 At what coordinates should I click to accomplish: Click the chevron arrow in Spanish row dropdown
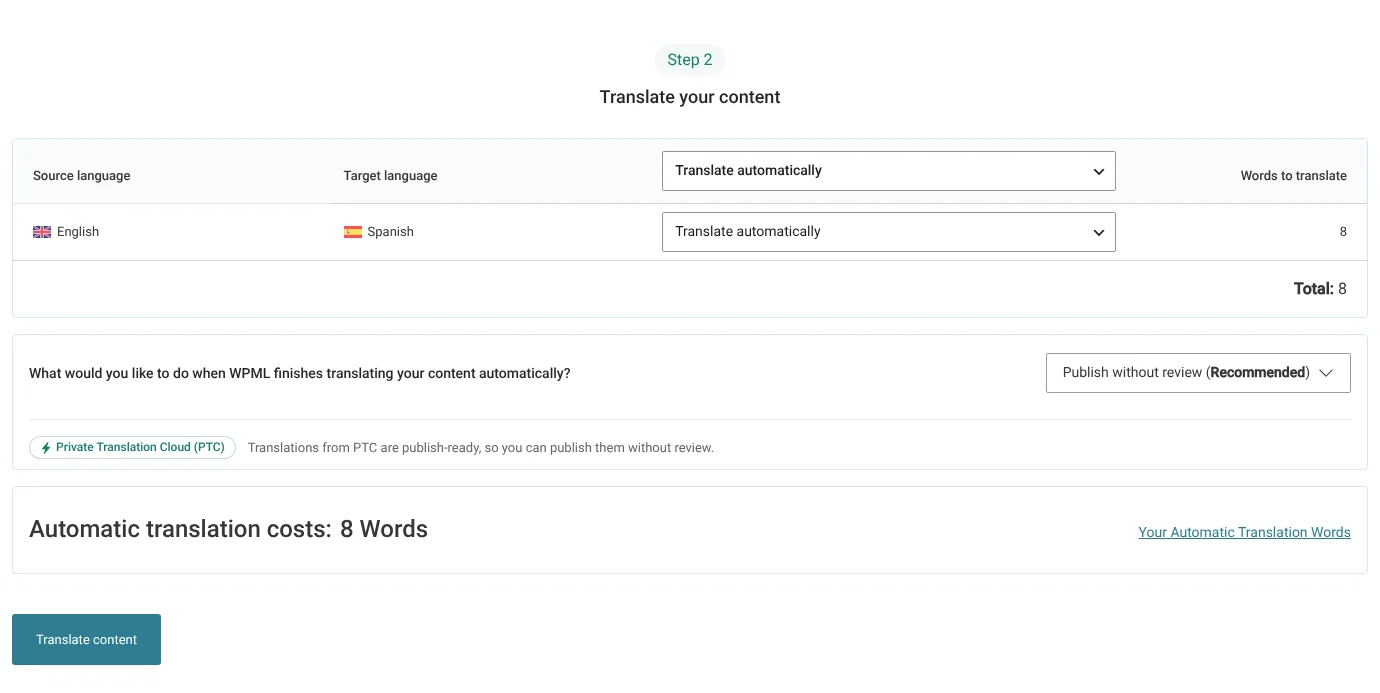(1099, 233)
